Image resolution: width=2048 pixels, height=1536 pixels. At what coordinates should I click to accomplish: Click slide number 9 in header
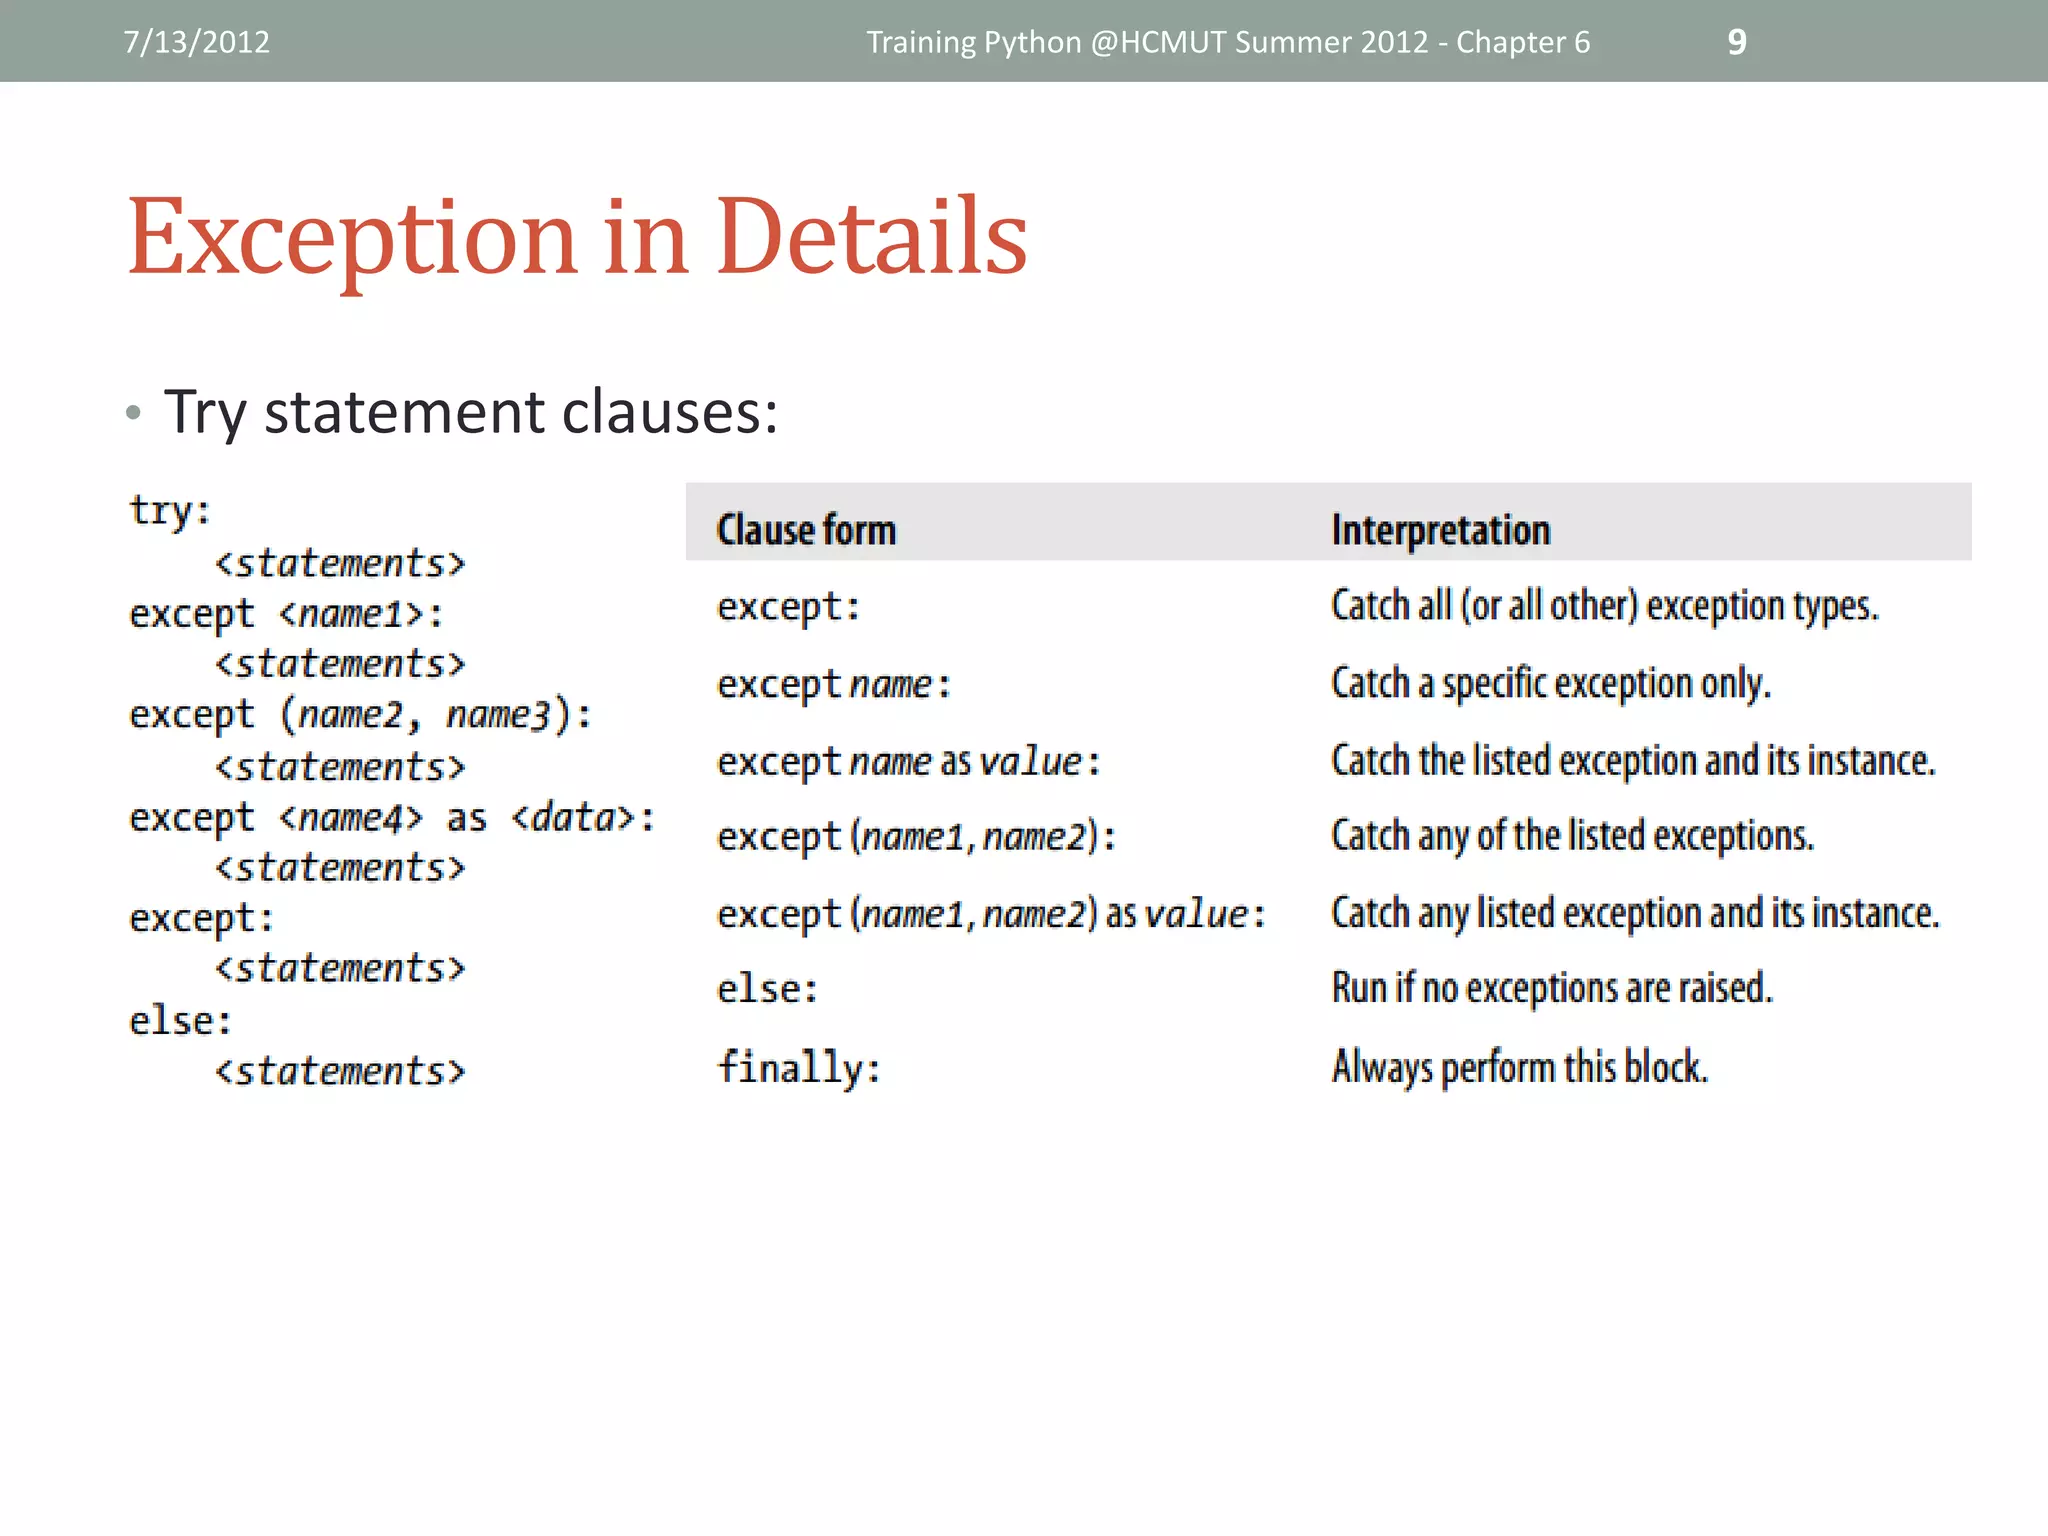coord(1737,42)
